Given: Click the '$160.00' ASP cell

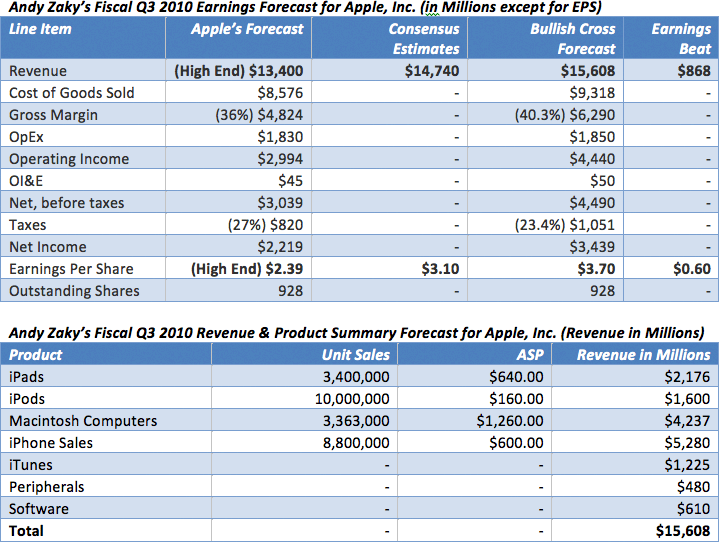Looking at the screenshot, I should tap(516, 399).
